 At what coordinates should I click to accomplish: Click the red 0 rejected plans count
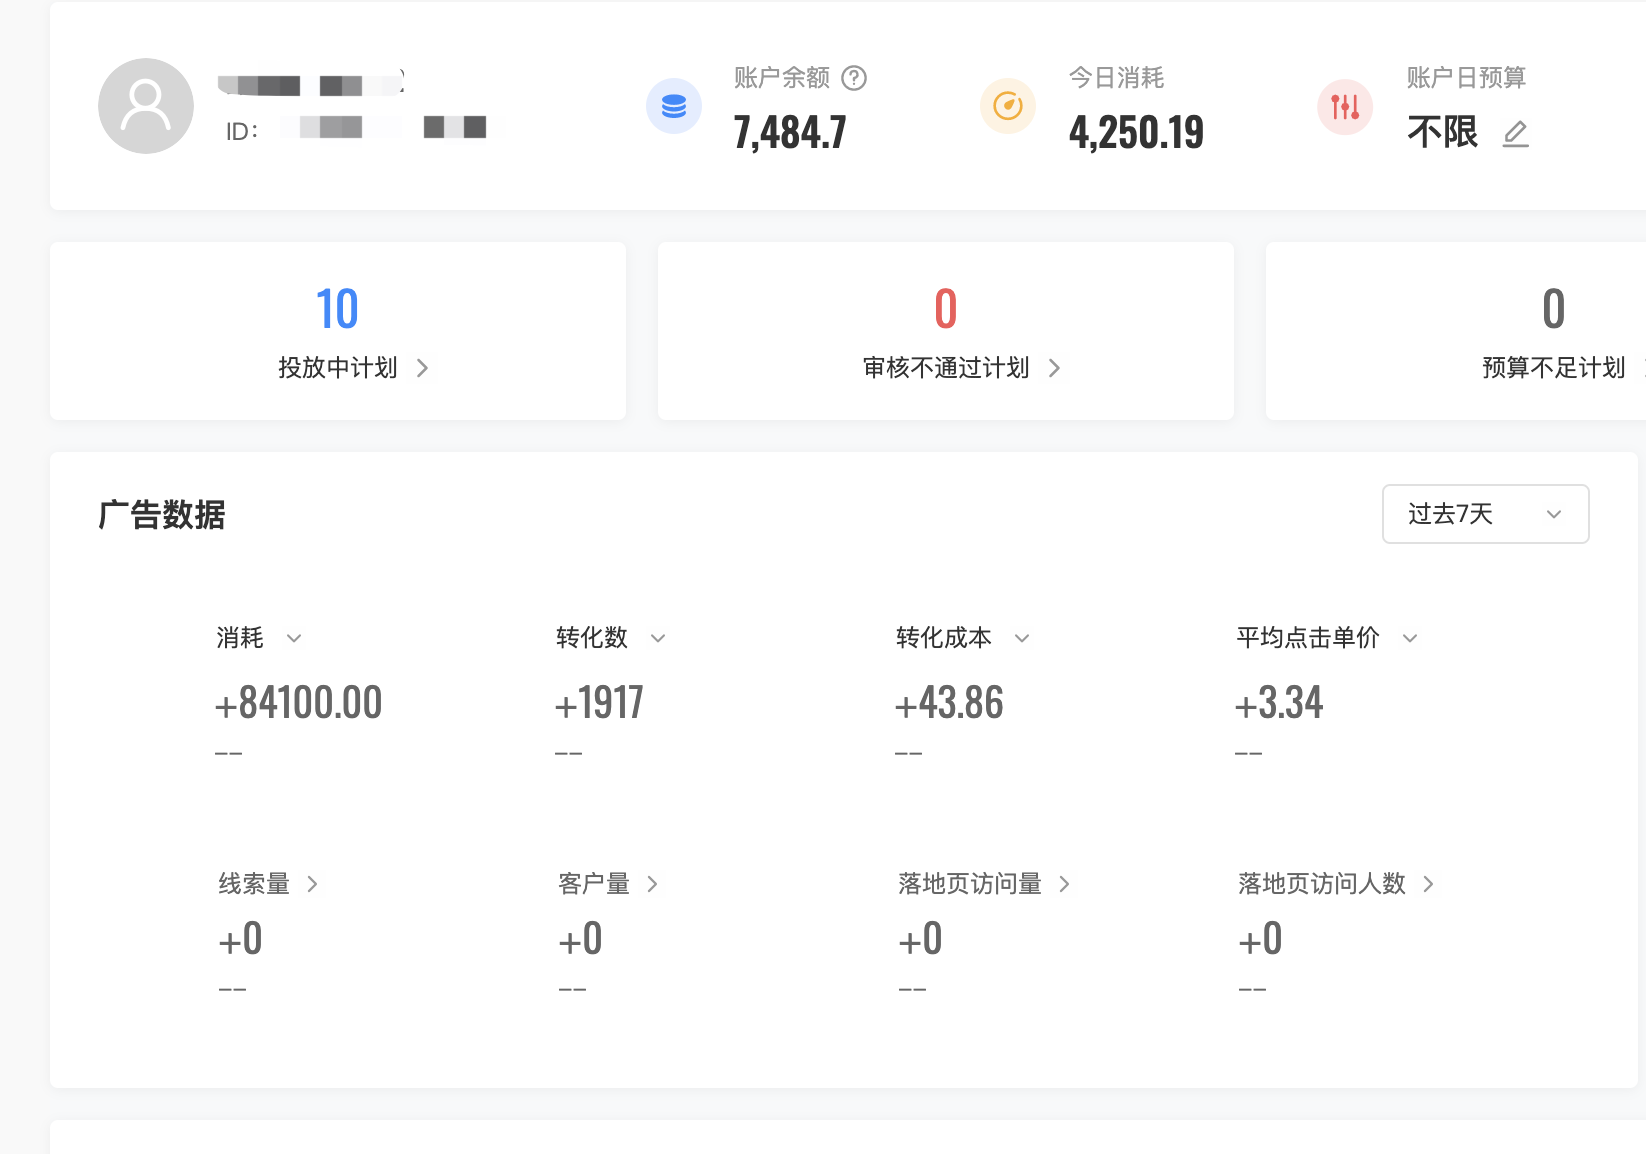pyautogui.click(x=946, y=309)
